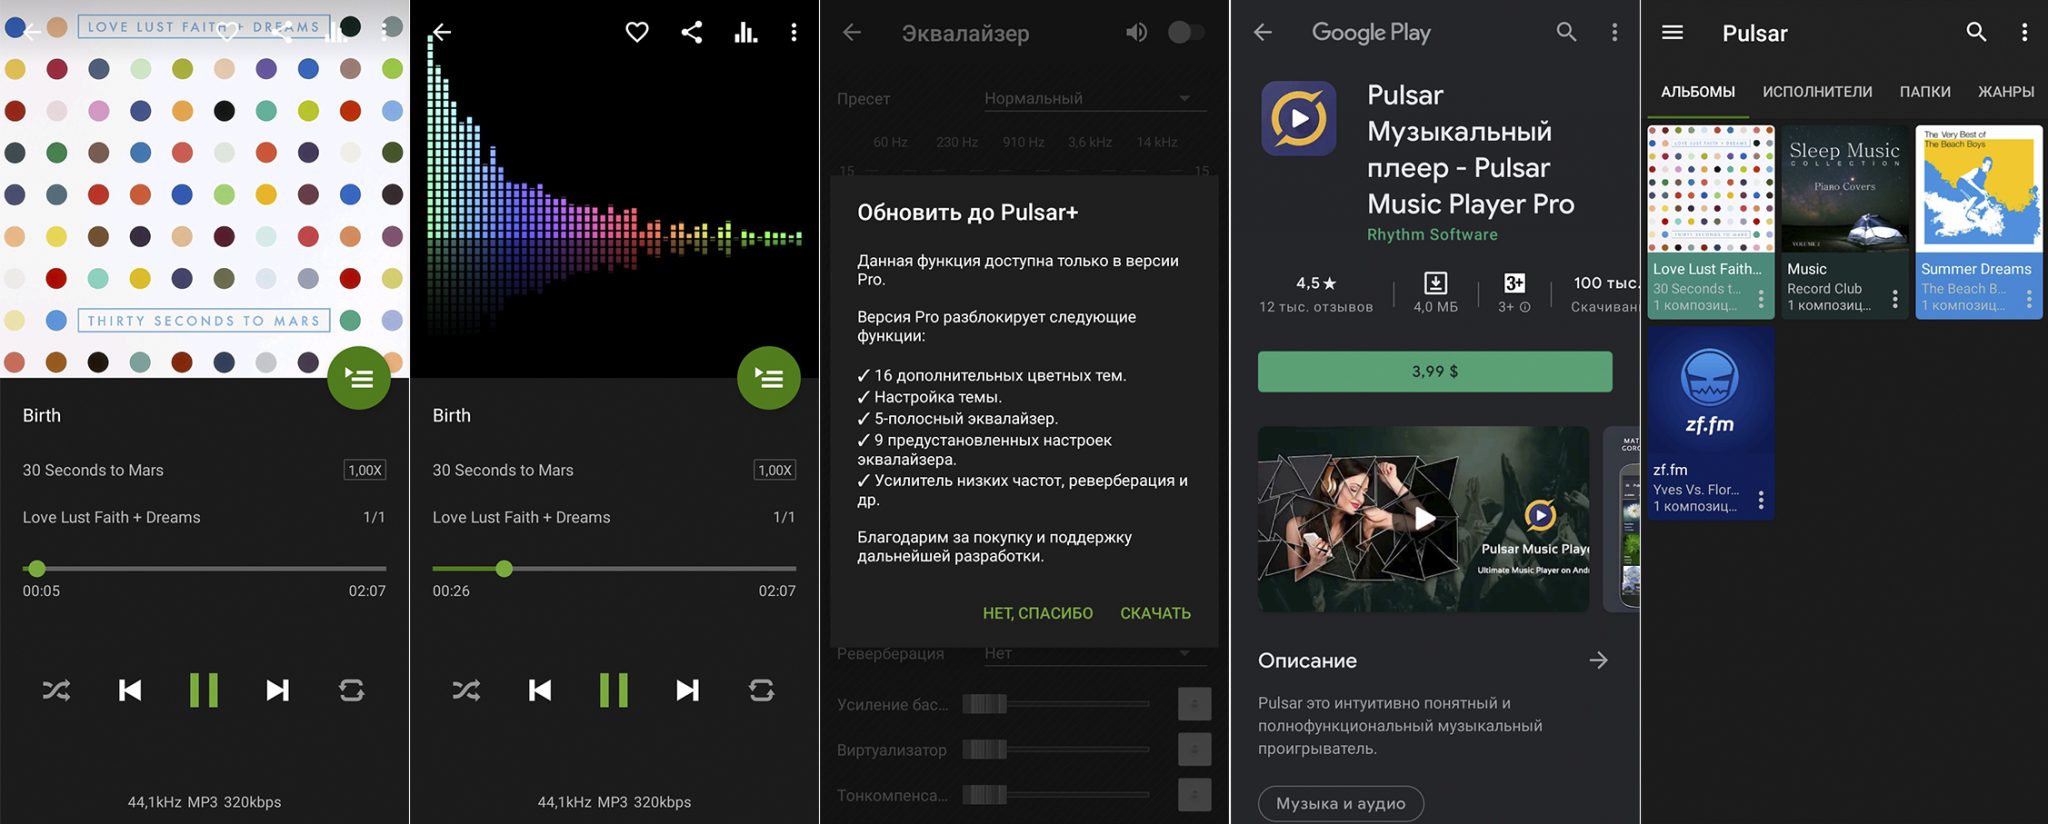Turn on the equalizer switch in Эквалайзер header
Viewport: 2048px width, 824px height.
(1186, 32)
